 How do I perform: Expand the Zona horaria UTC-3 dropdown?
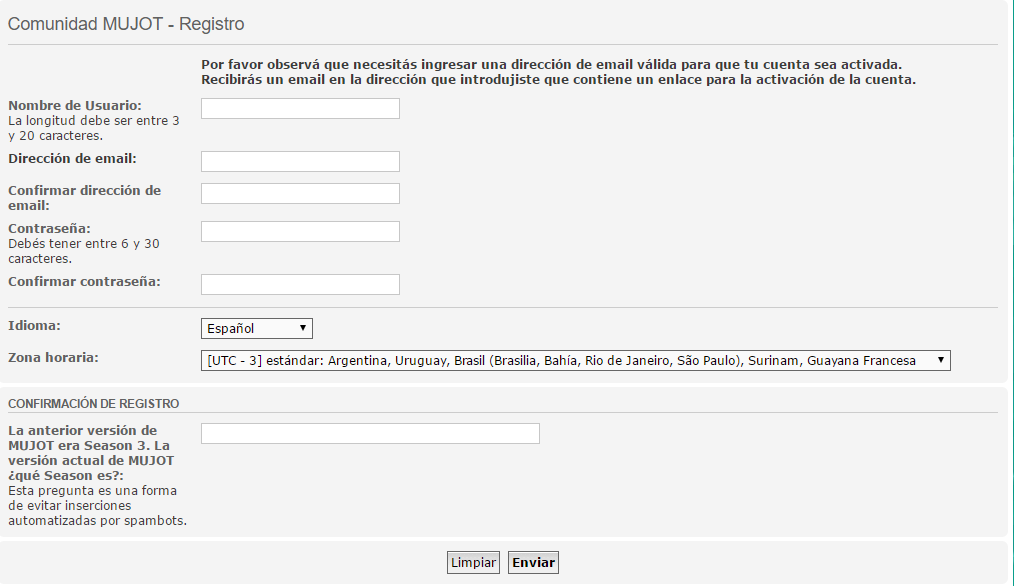point(575,361)
